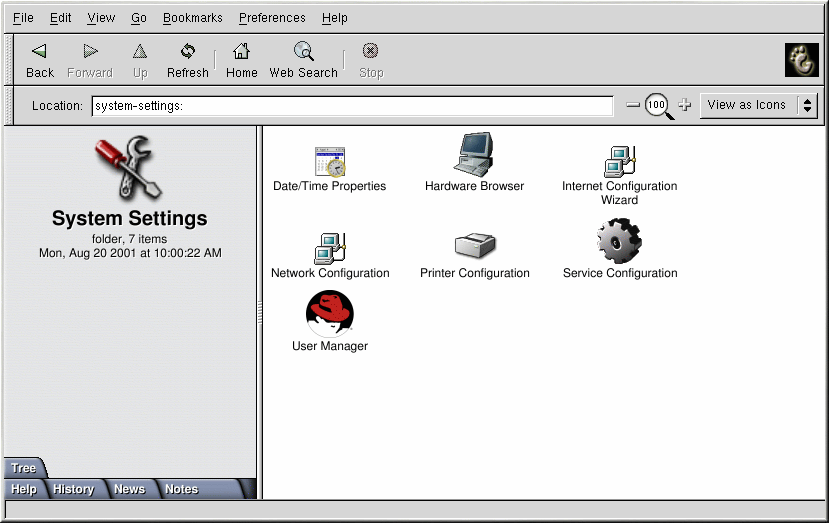Go to Home via toolbar
The image size is (829, 523).
tap(241, 60)
